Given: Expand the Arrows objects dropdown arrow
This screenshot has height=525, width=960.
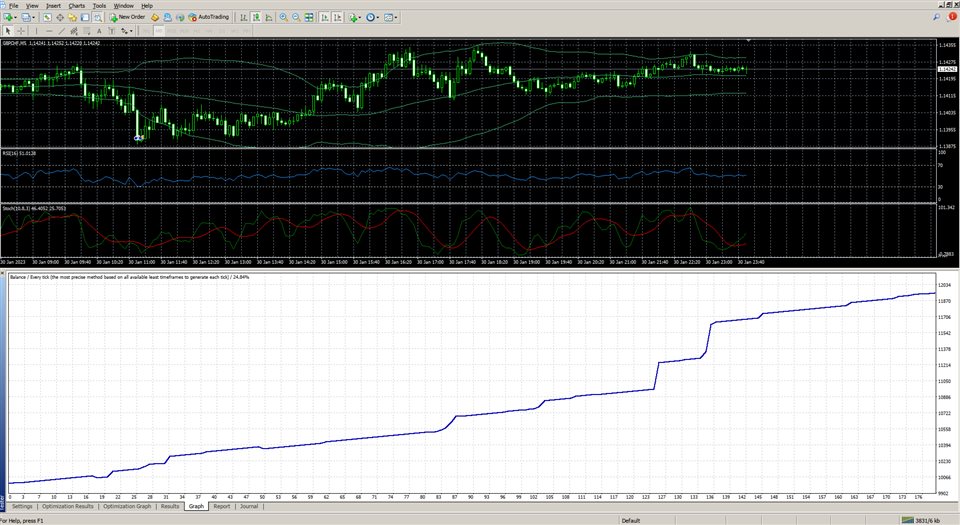Looking at the screenshot, I should (x=131, y=31).
